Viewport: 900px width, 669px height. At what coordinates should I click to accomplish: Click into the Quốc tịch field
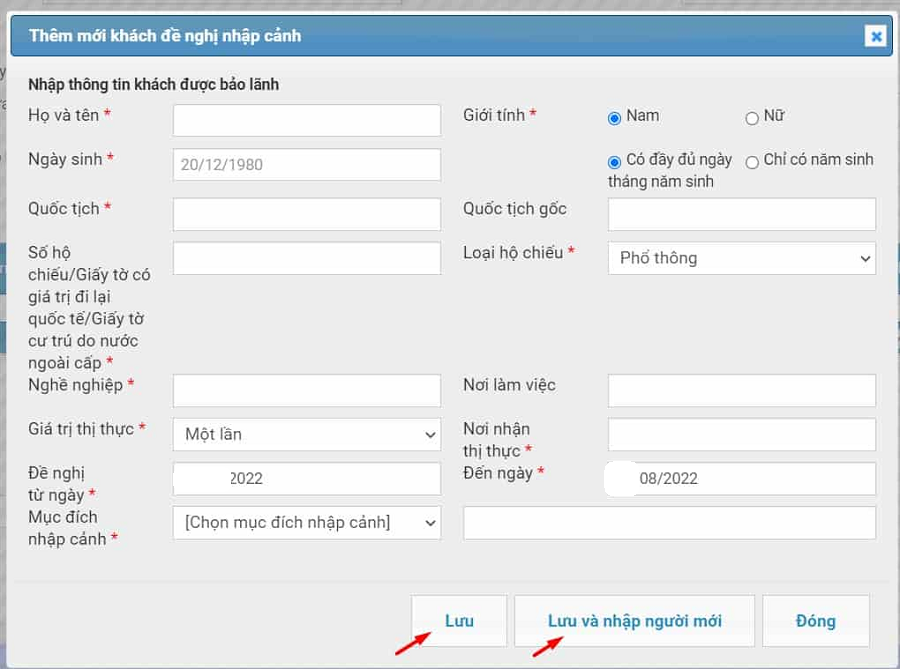point(306,214)
